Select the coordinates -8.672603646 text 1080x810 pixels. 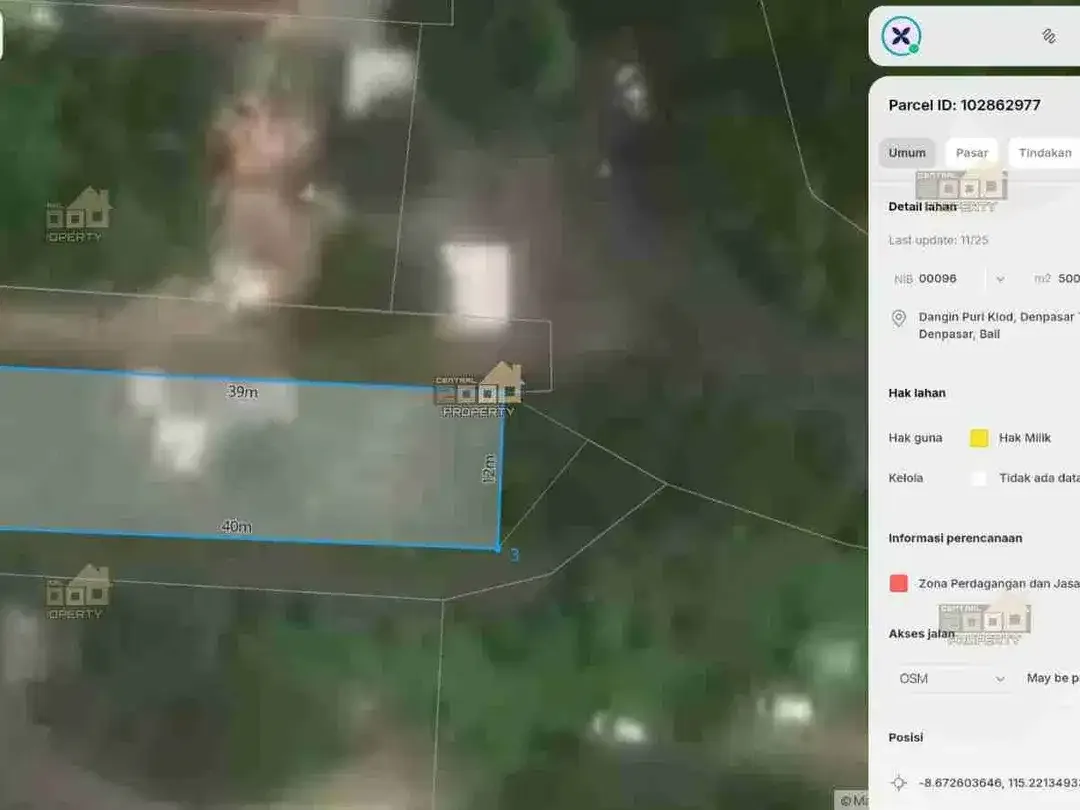pos(999,783)
